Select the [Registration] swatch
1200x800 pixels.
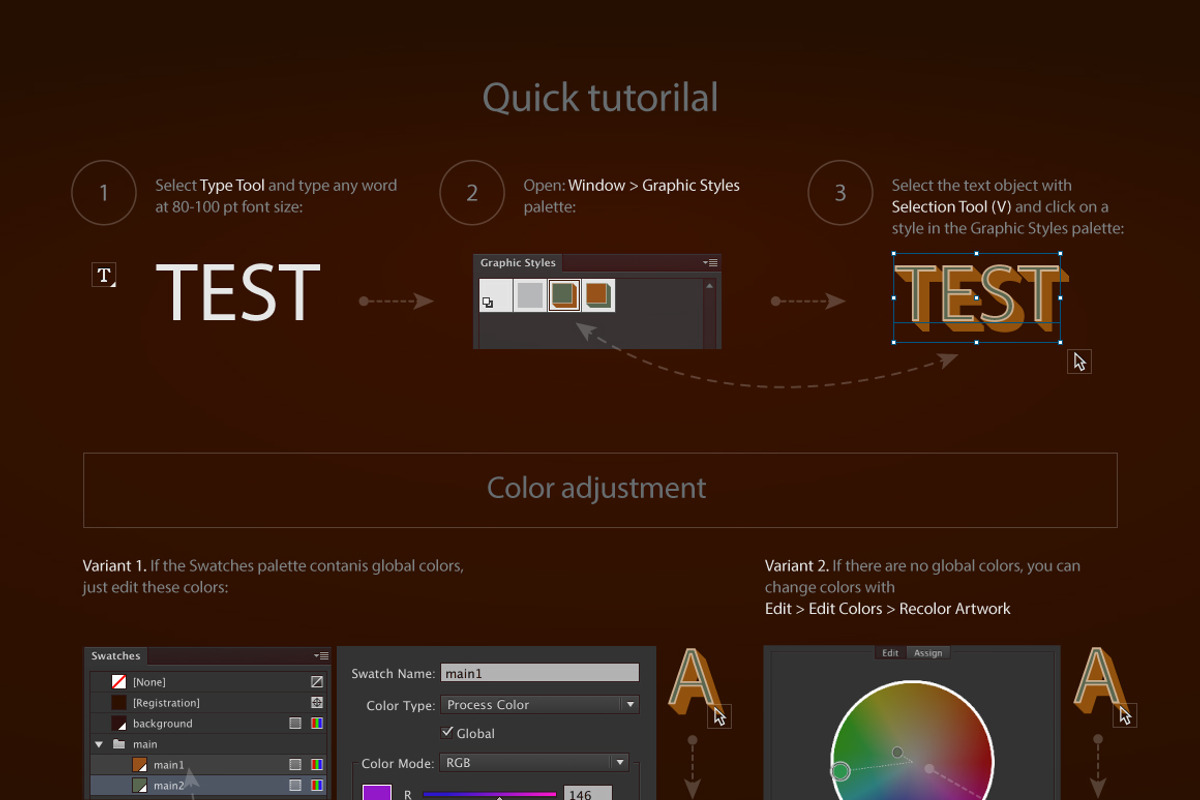(x=208, y=703)
